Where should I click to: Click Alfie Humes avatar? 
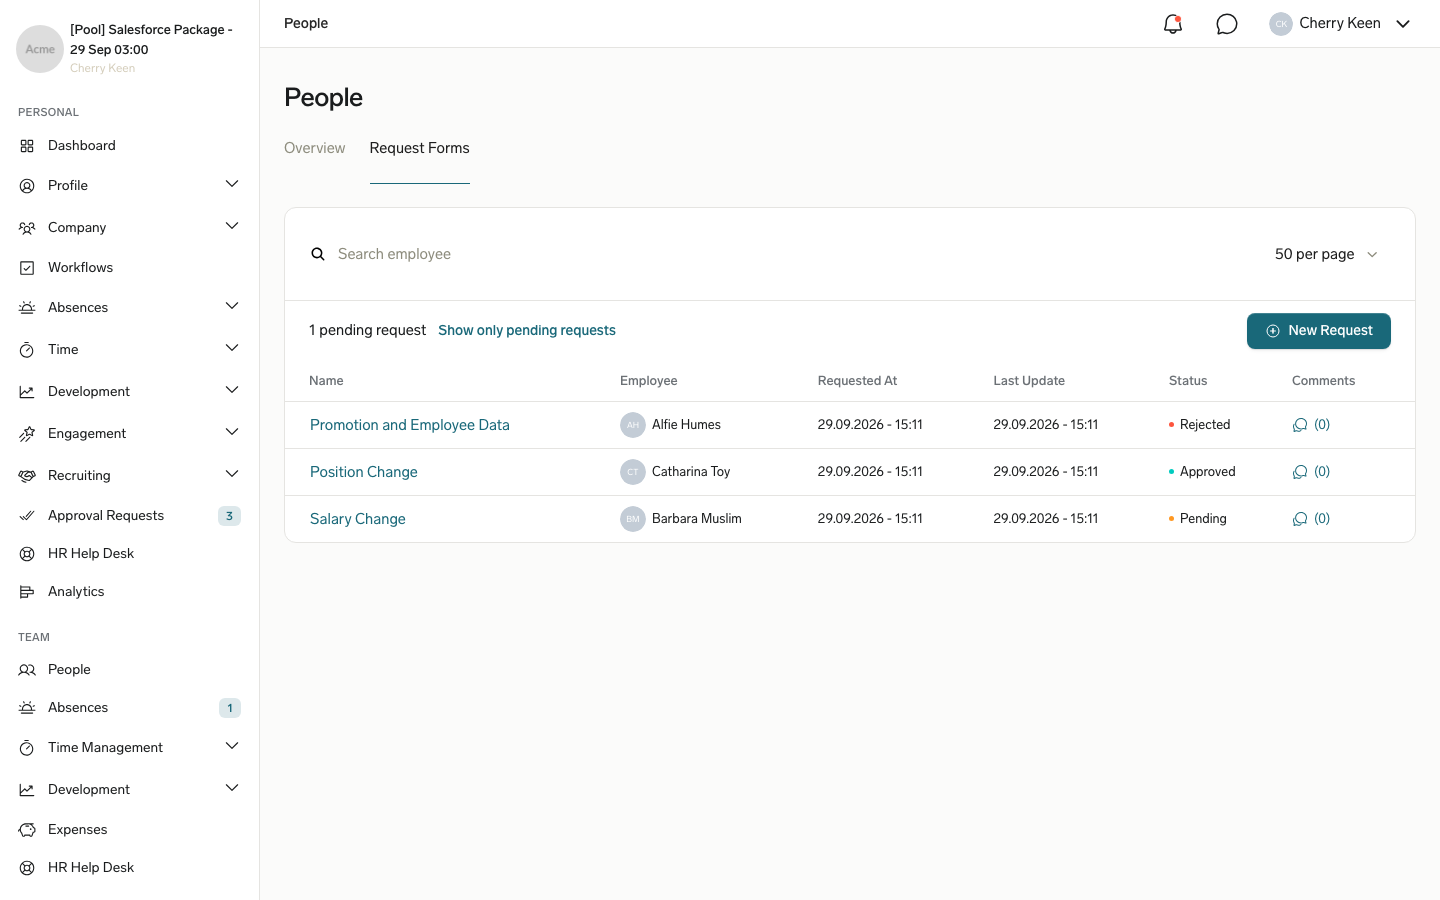[x=633, y=425]
